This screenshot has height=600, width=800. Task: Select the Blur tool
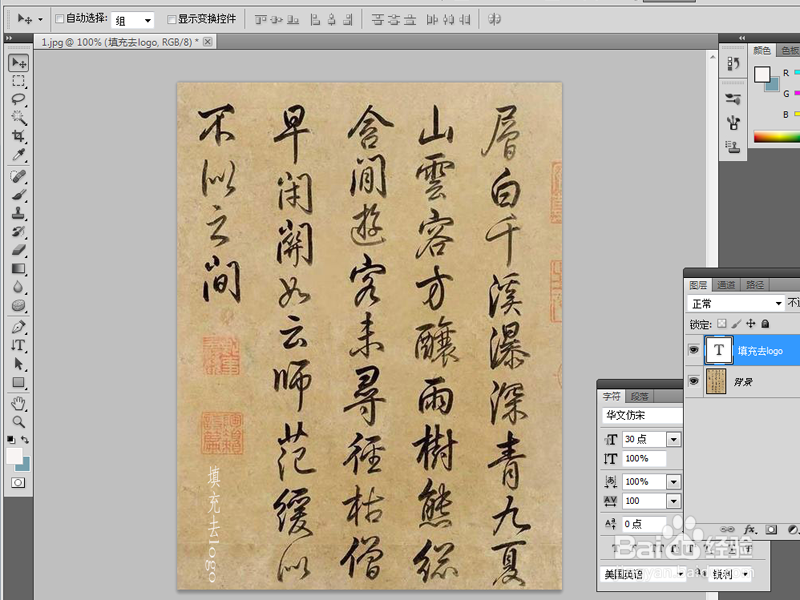coord(18,287)
